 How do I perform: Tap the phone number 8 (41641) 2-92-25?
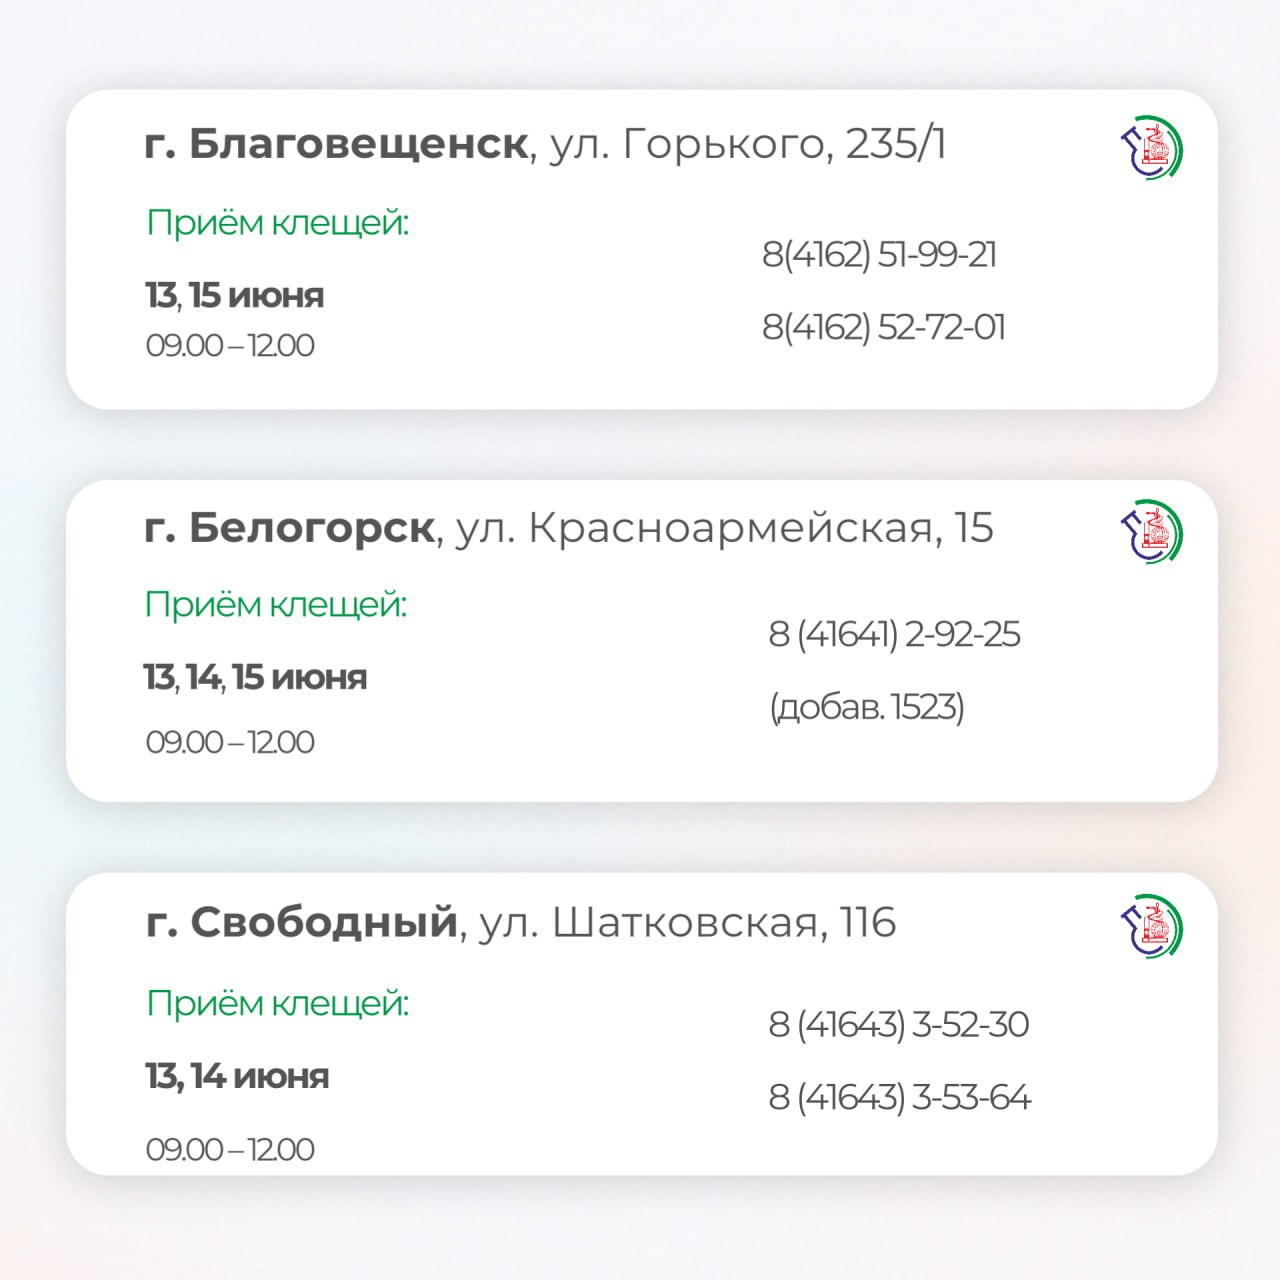[x=894, y=634]
